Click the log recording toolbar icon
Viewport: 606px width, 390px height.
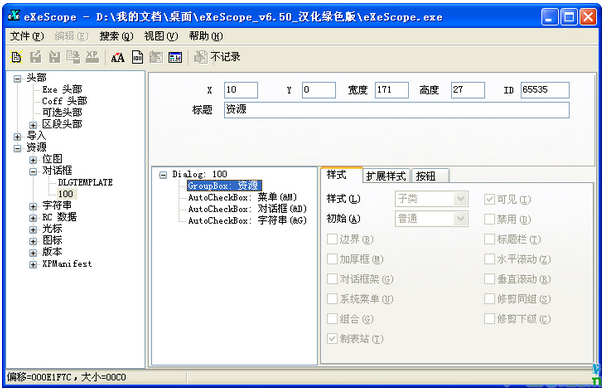[200, 57]
